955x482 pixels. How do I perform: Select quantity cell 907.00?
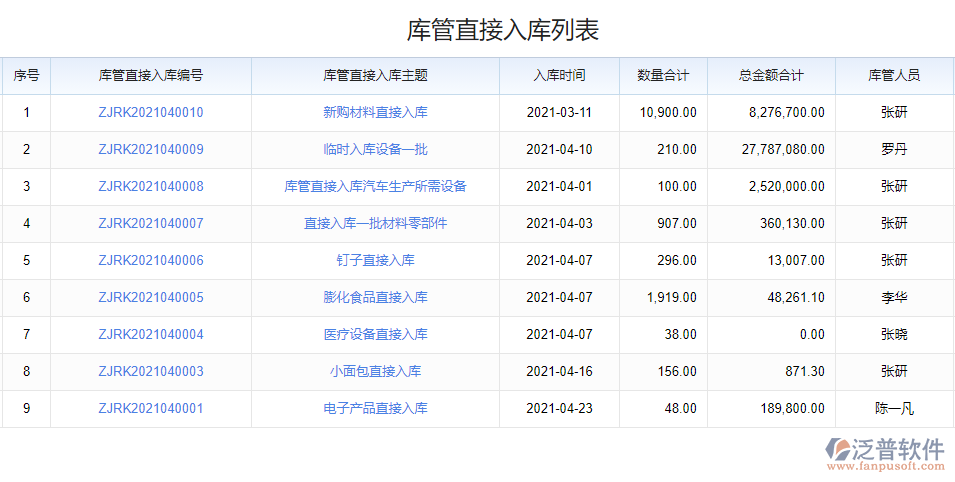click(x=663, y=224)
